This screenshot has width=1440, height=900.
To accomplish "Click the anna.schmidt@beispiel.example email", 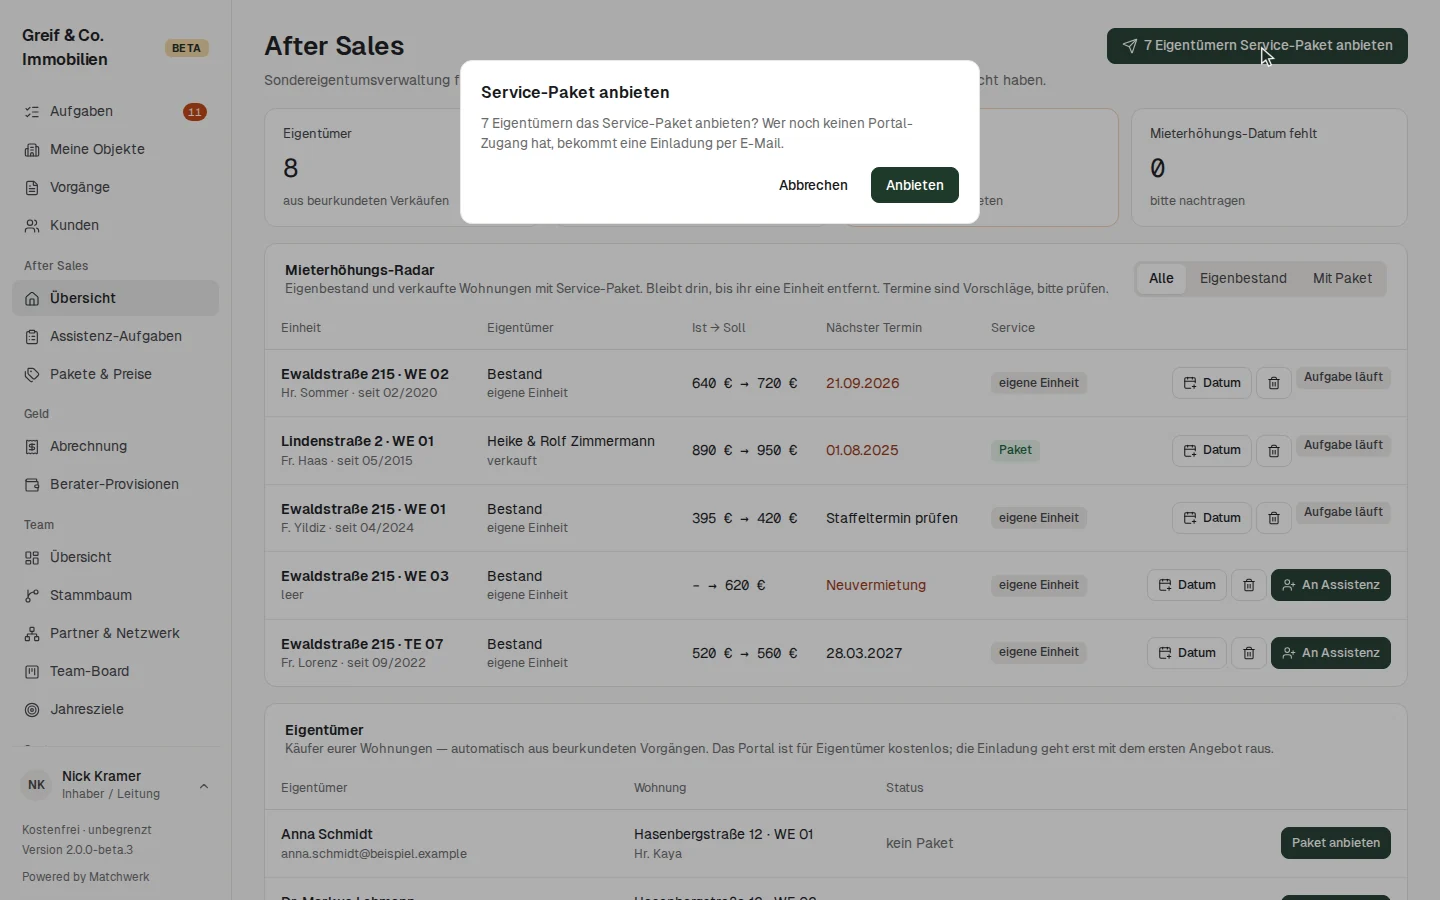I will (x=374, y=854).
